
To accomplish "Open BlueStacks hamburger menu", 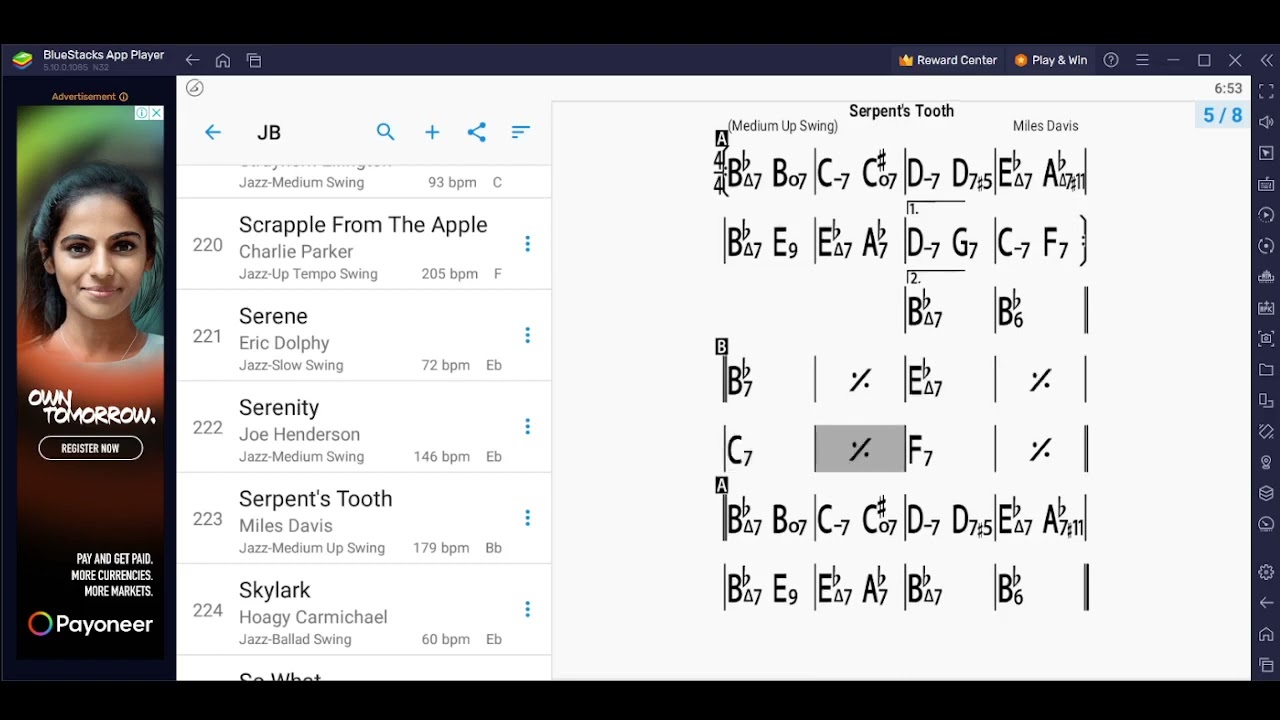I will pyautogui.click(x=1142, y=60).
